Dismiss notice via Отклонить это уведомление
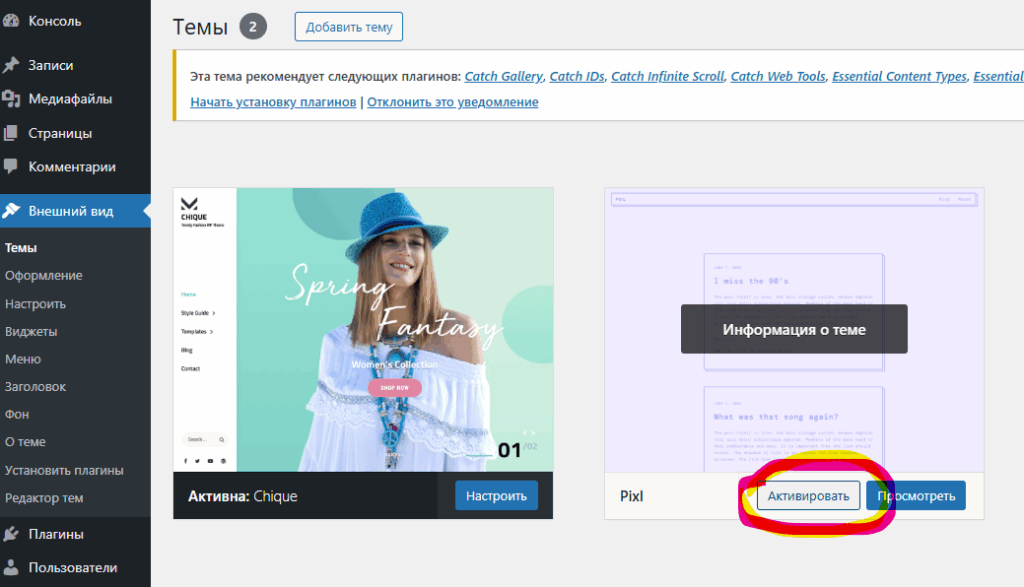This screenshot has height=587, width=1024. tap(452, 102)
